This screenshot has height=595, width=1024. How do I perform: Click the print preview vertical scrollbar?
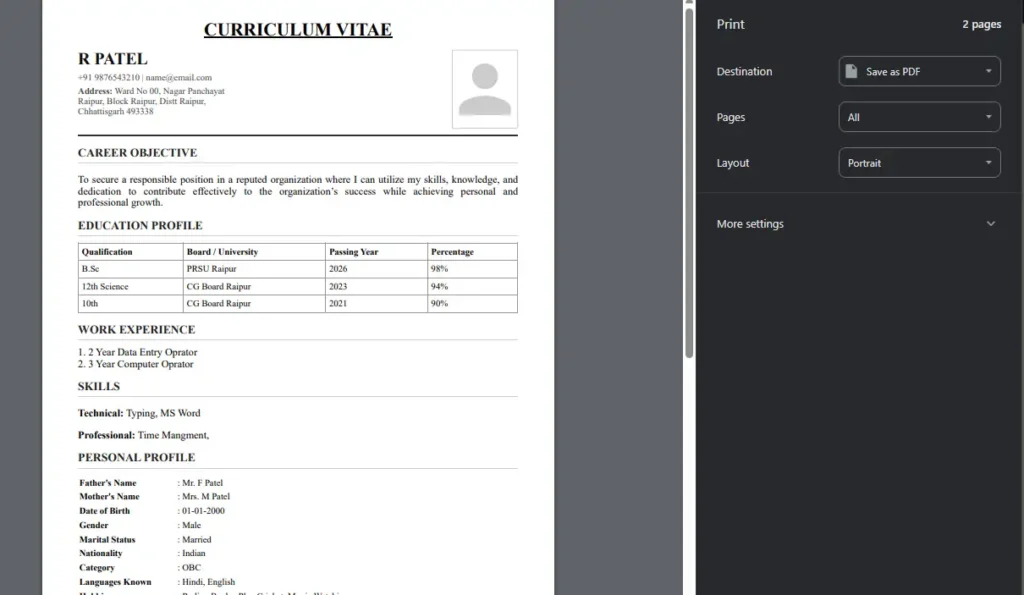tap(689, 183)
